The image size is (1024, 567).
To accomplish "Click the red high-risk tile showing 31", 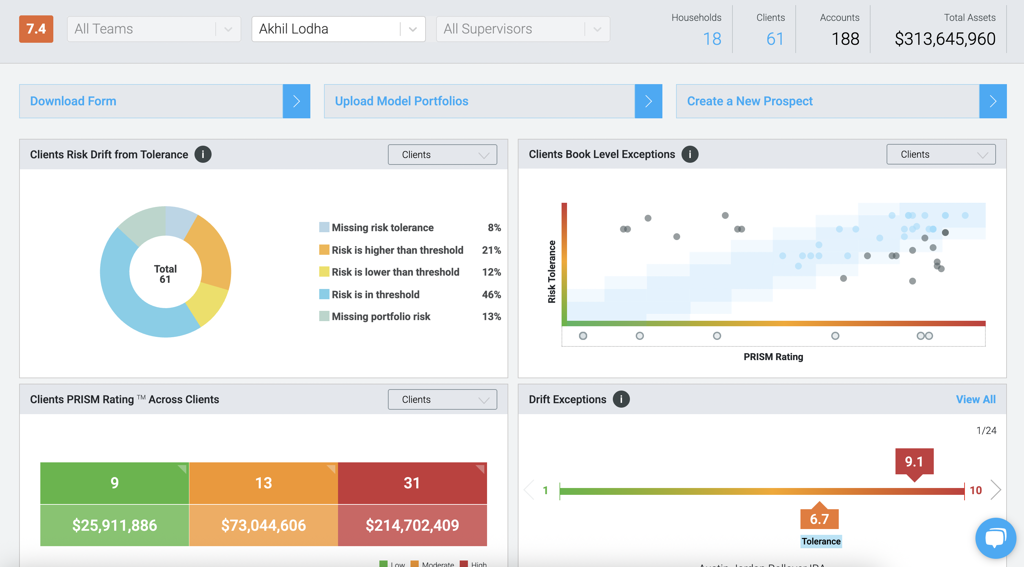I will (x=412, y=483).
